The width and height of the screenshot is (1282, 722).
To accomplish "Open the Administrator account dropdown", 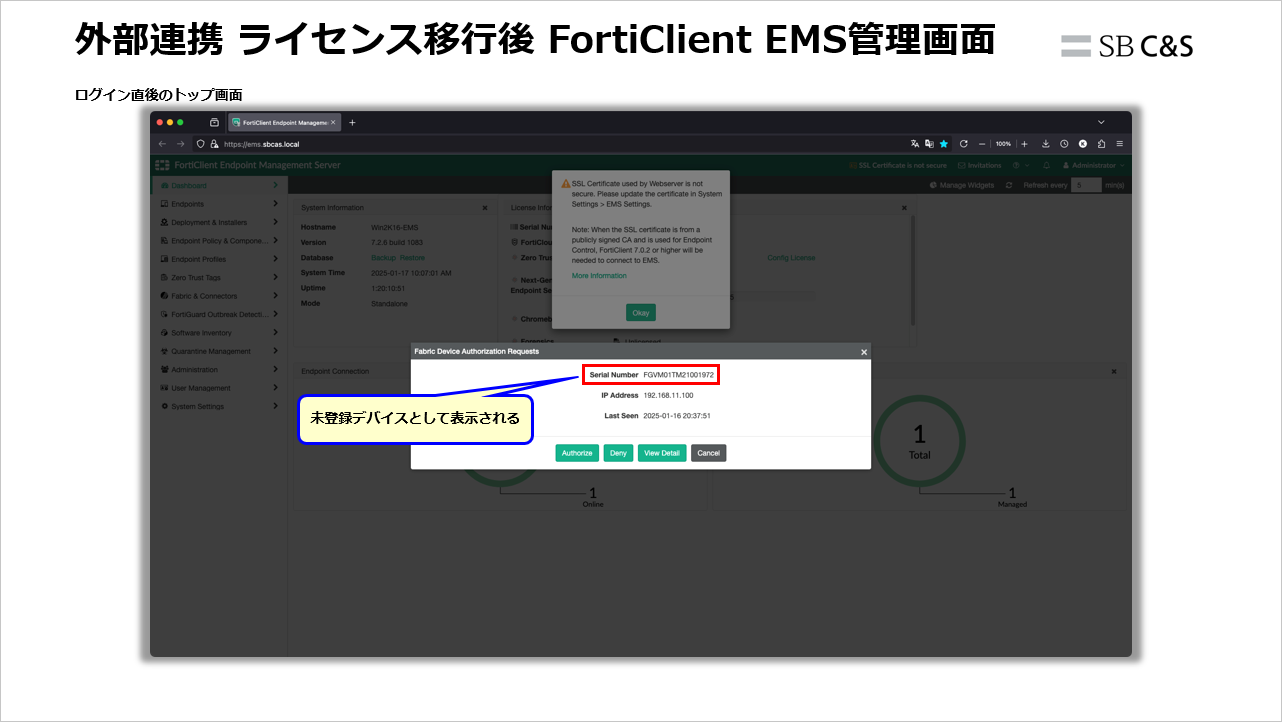I will pyautogui.click(x=1094, y=165).
